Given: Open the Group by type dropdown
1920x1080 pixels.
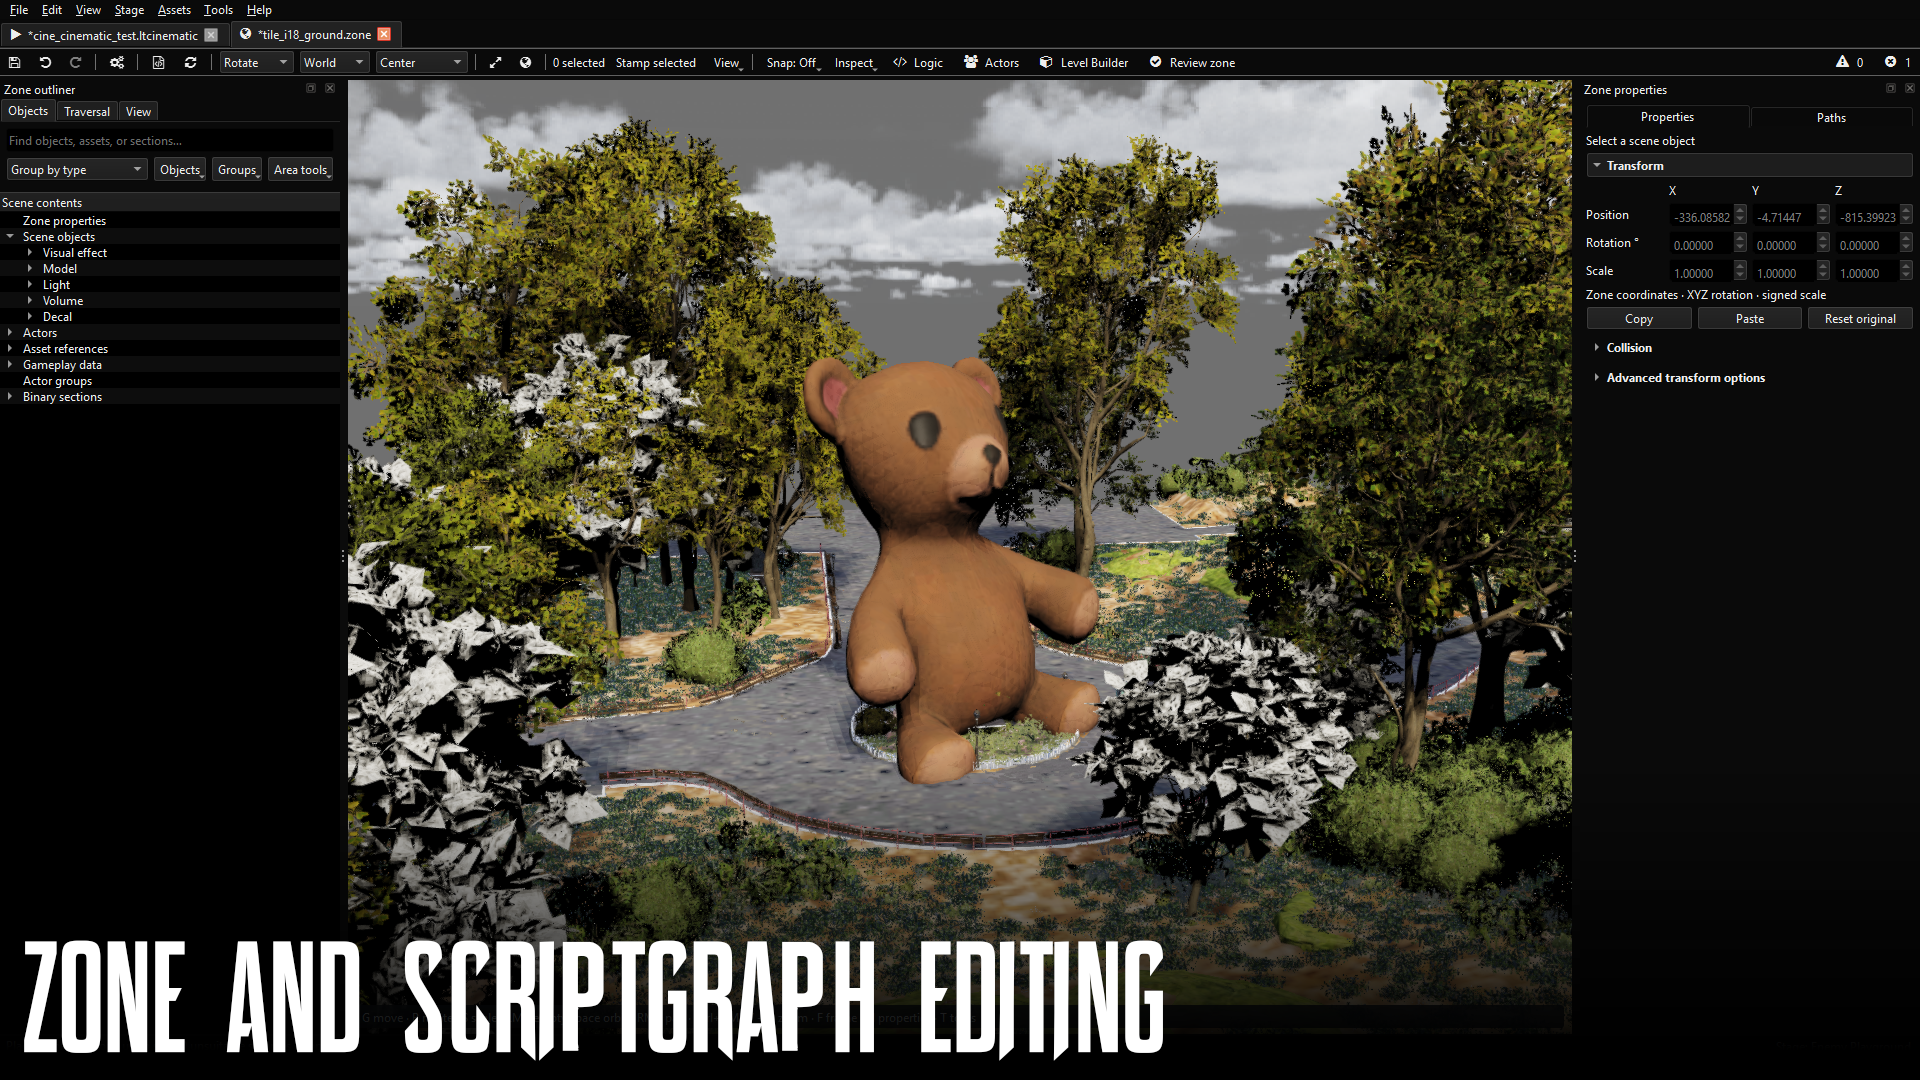Looking at the screenshot, I should (77, 169).
